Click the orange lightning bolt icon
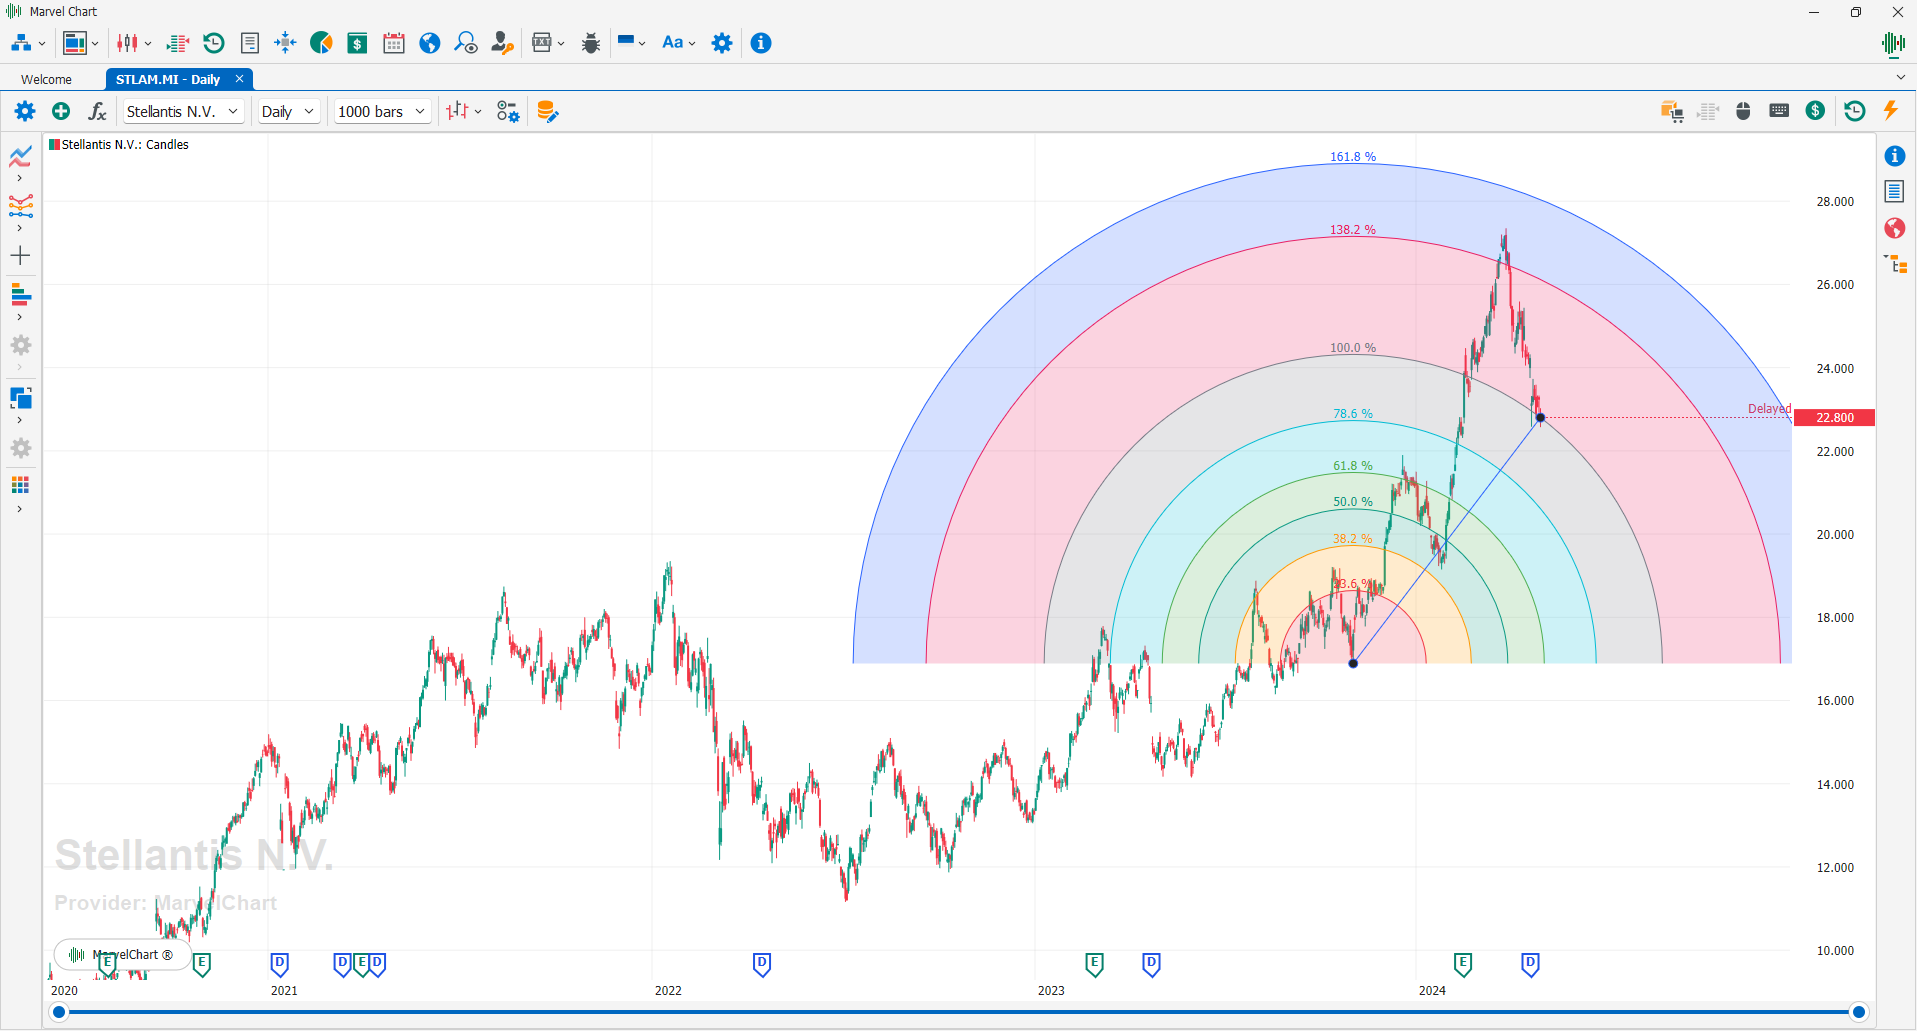Image resolution: width=1917 pixels, height=1031 pixels. (x=1890, y=111)
